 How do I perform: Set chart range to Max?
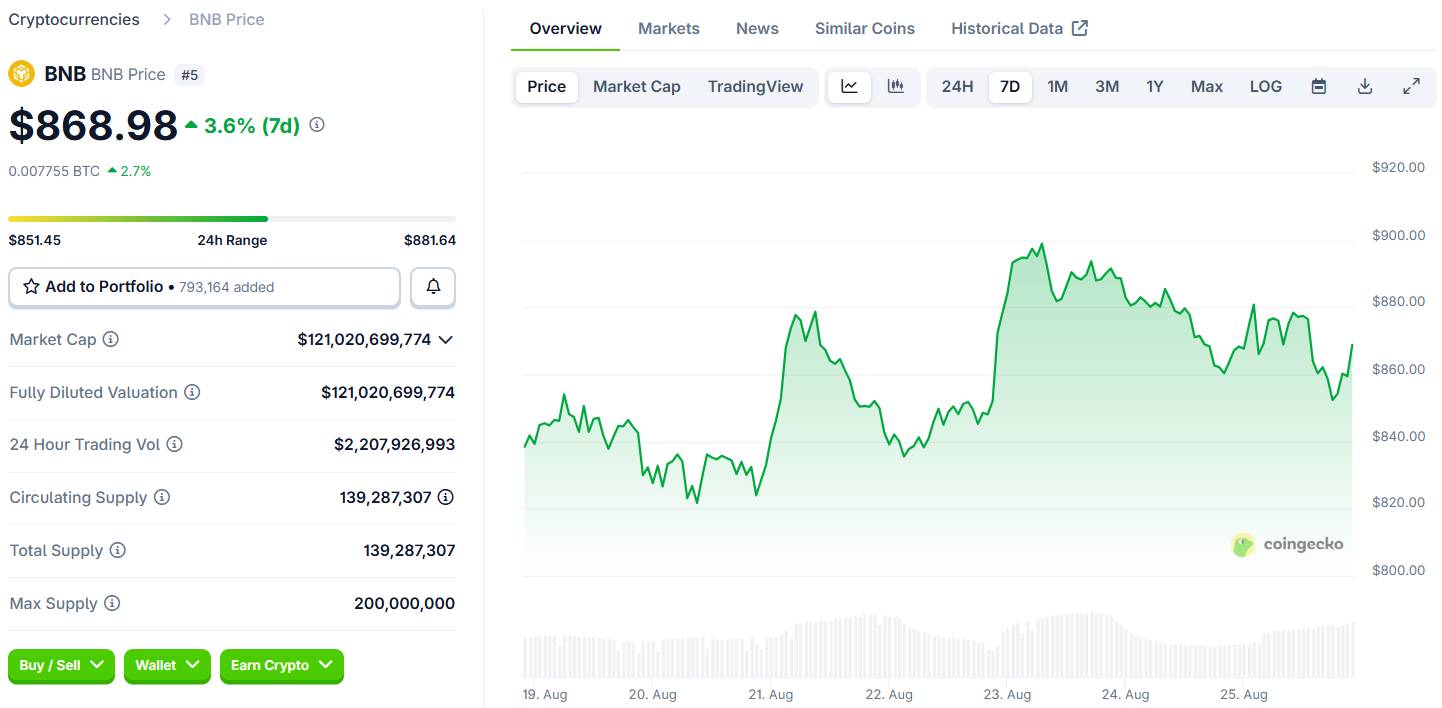[1207, 87]
